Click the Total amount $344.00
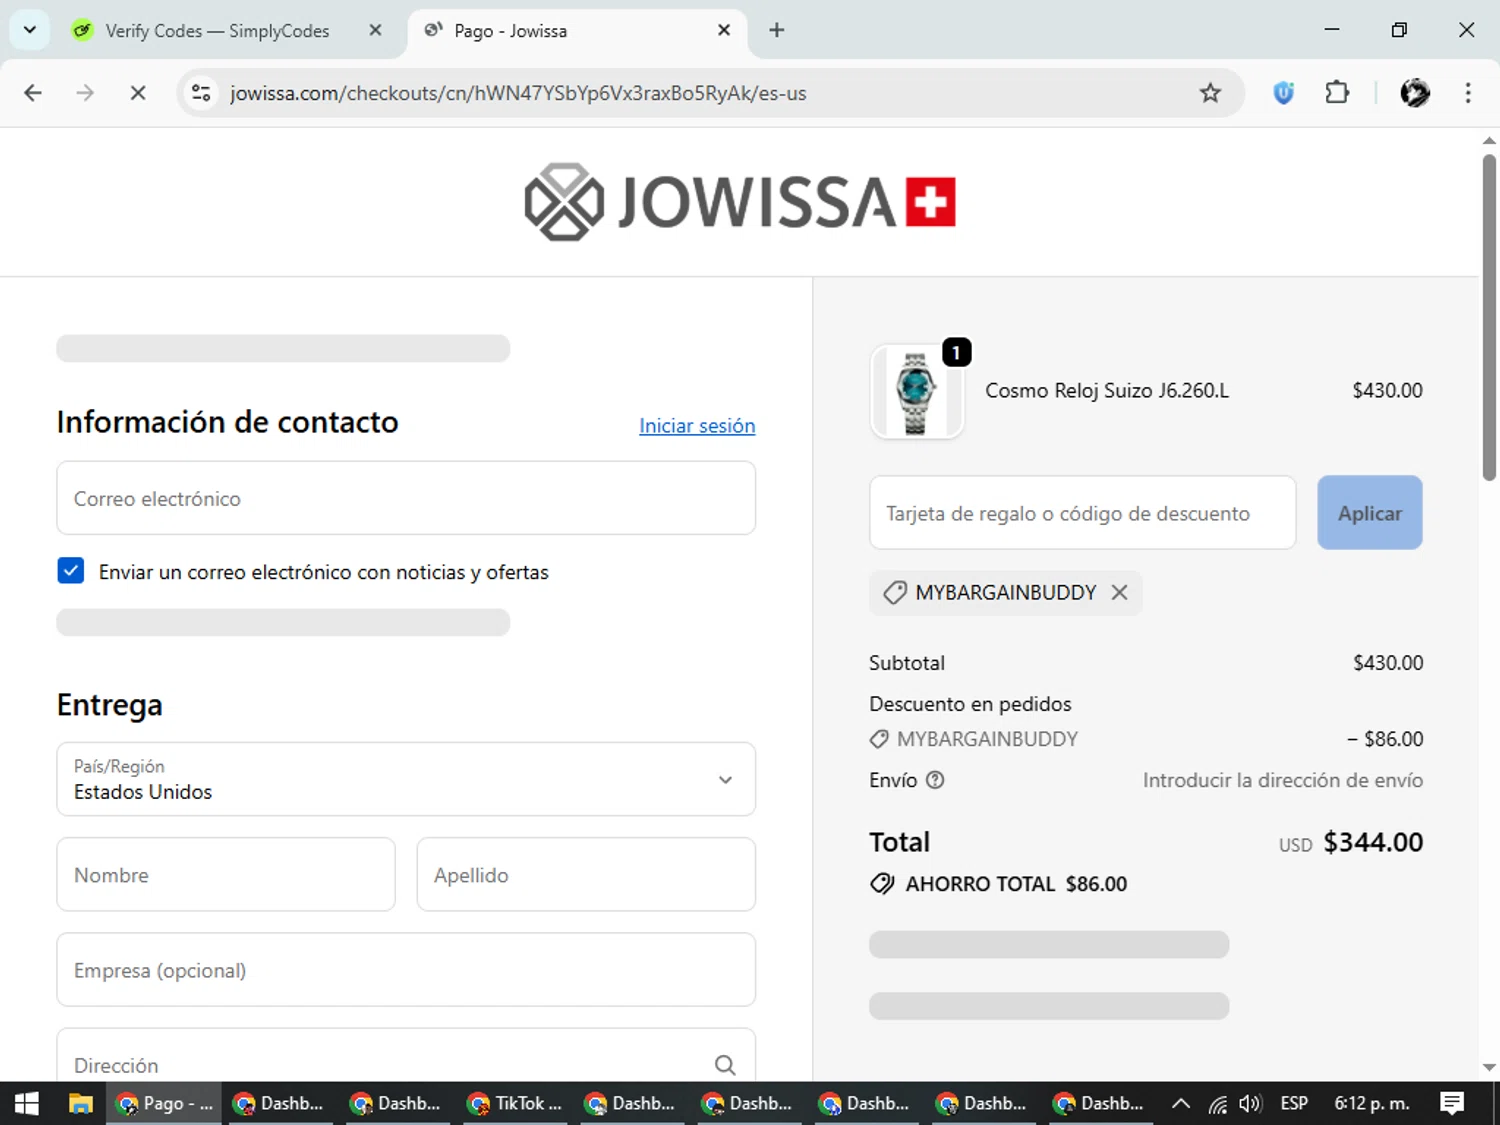Image resolution: width=1500 pixels, height=1125 pixels. pos(1373,842)
